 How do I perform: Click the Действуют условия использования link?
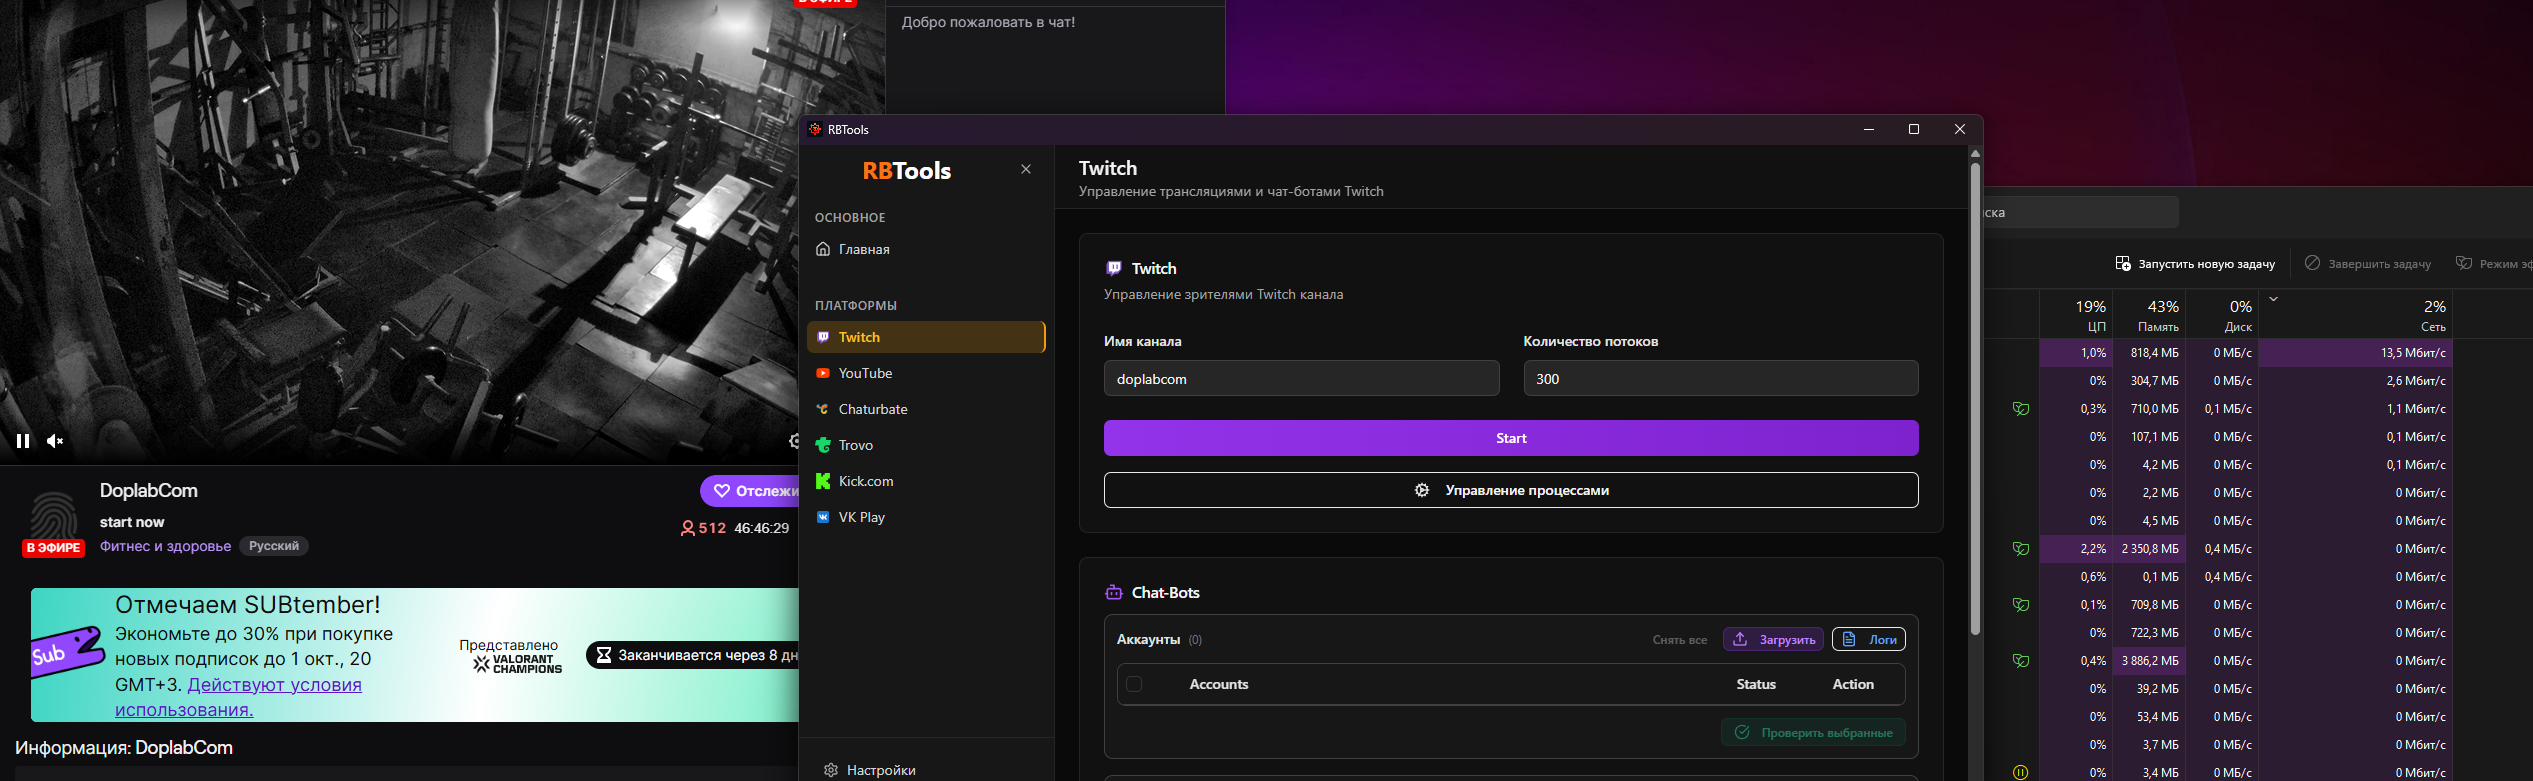coord(274,685)
